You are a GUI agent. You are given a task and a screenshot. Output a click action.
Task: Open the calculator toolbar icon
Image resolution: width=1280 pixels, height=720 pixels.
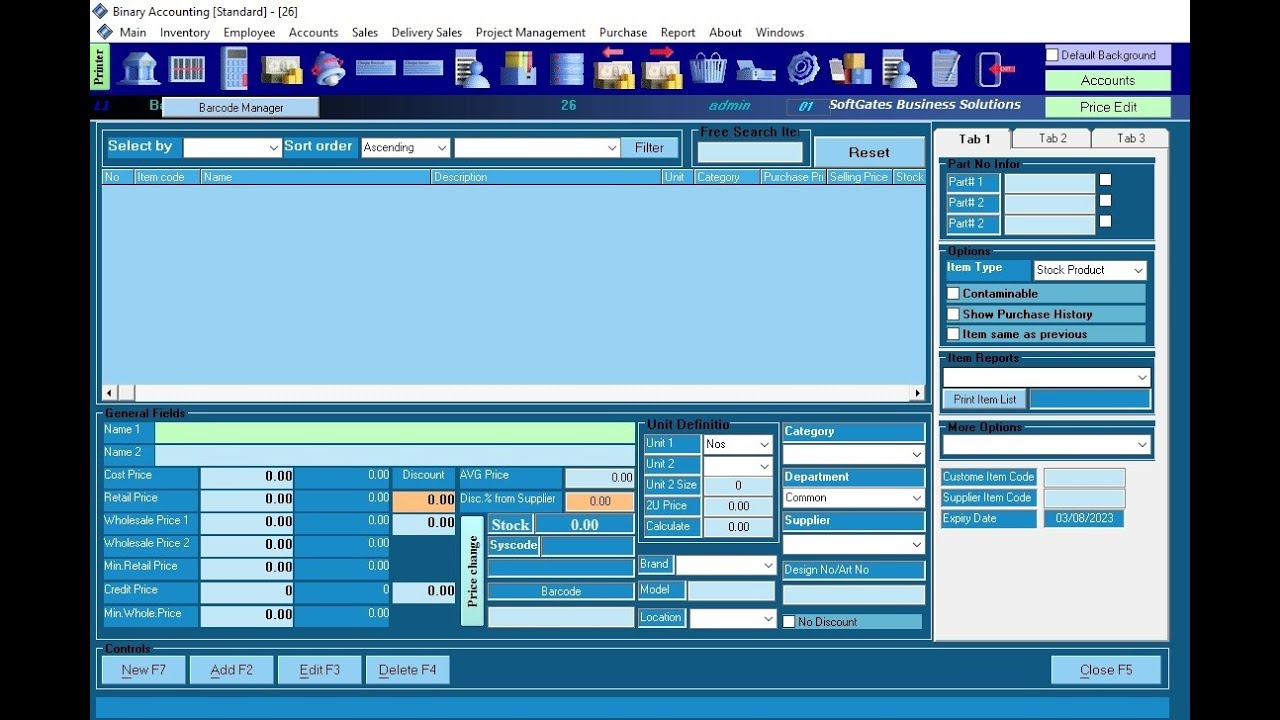pos(235,68)
